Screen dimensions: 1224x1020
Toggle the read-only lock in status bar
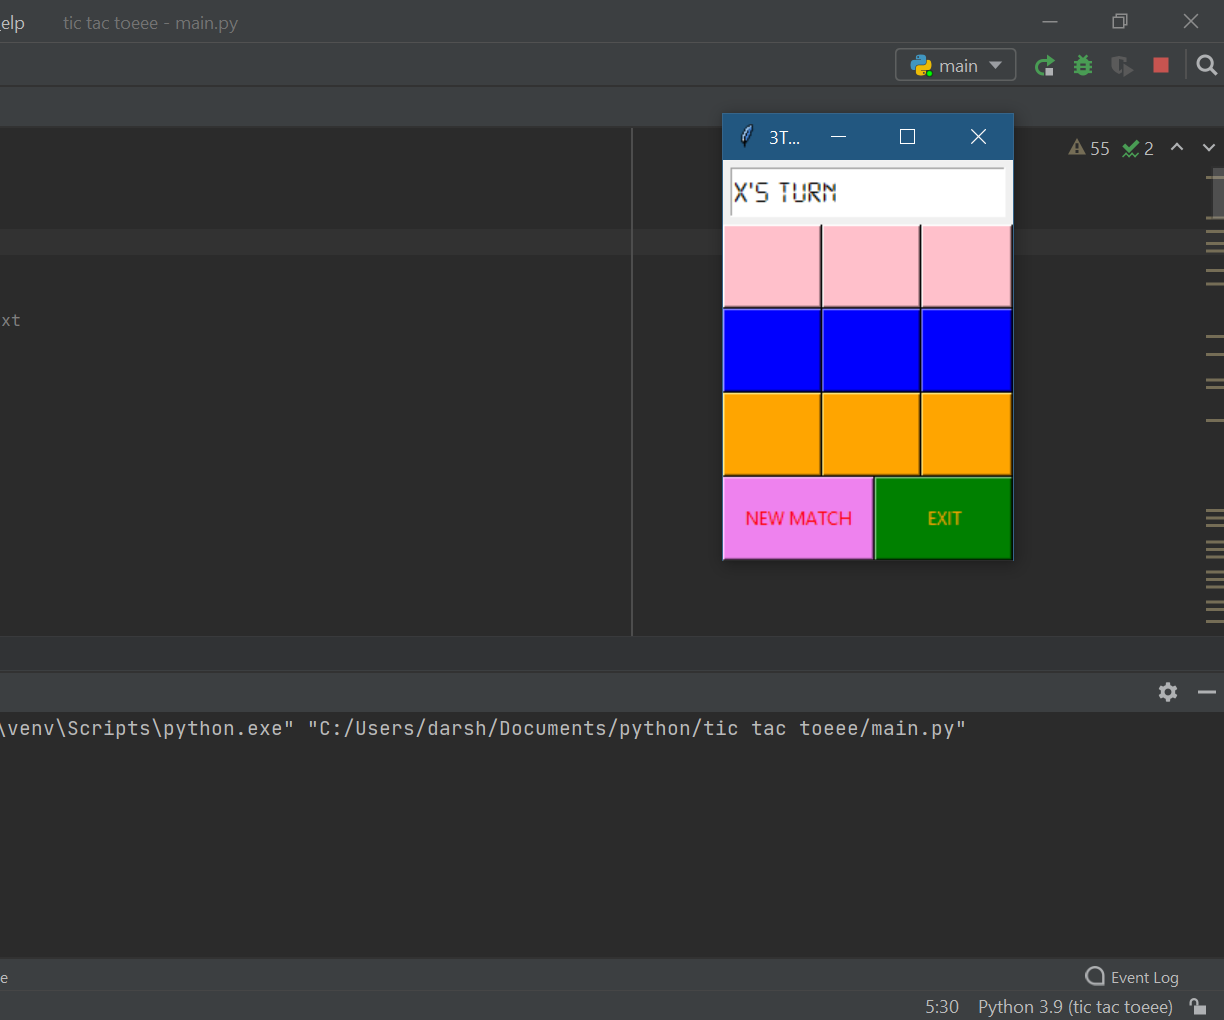(1197, 1007)
